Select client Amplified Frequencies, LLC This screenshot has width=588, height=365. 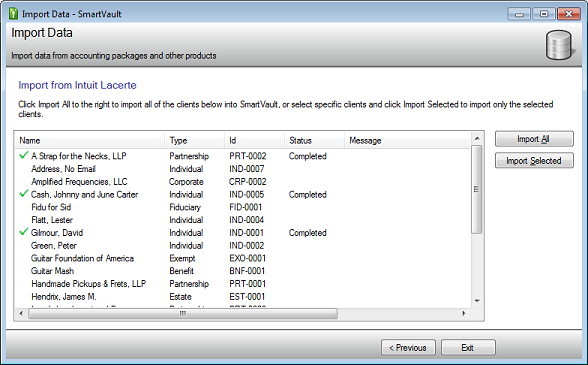point(79,182)
